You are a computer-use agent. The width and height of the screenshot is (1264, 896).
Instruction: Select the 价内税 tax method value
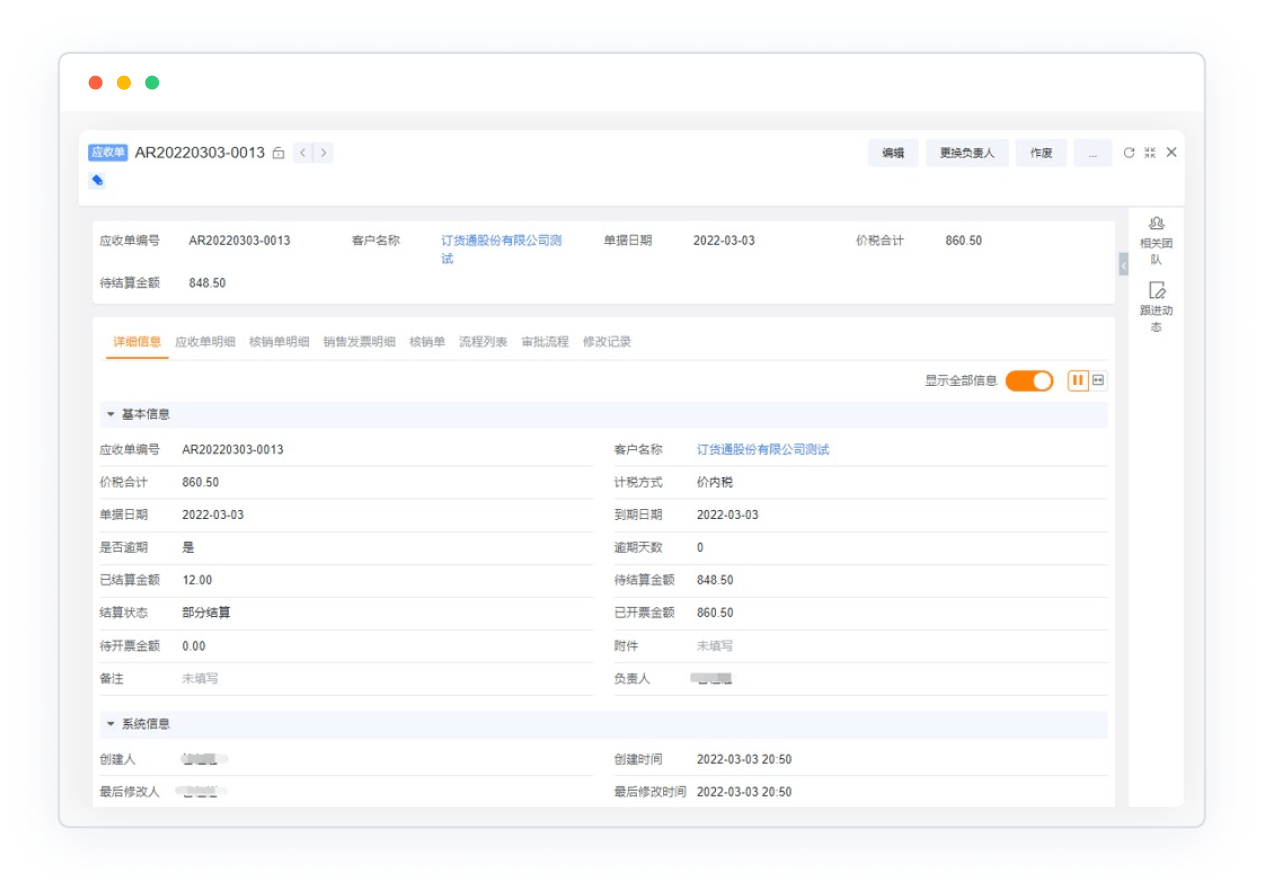click(714, 482)
